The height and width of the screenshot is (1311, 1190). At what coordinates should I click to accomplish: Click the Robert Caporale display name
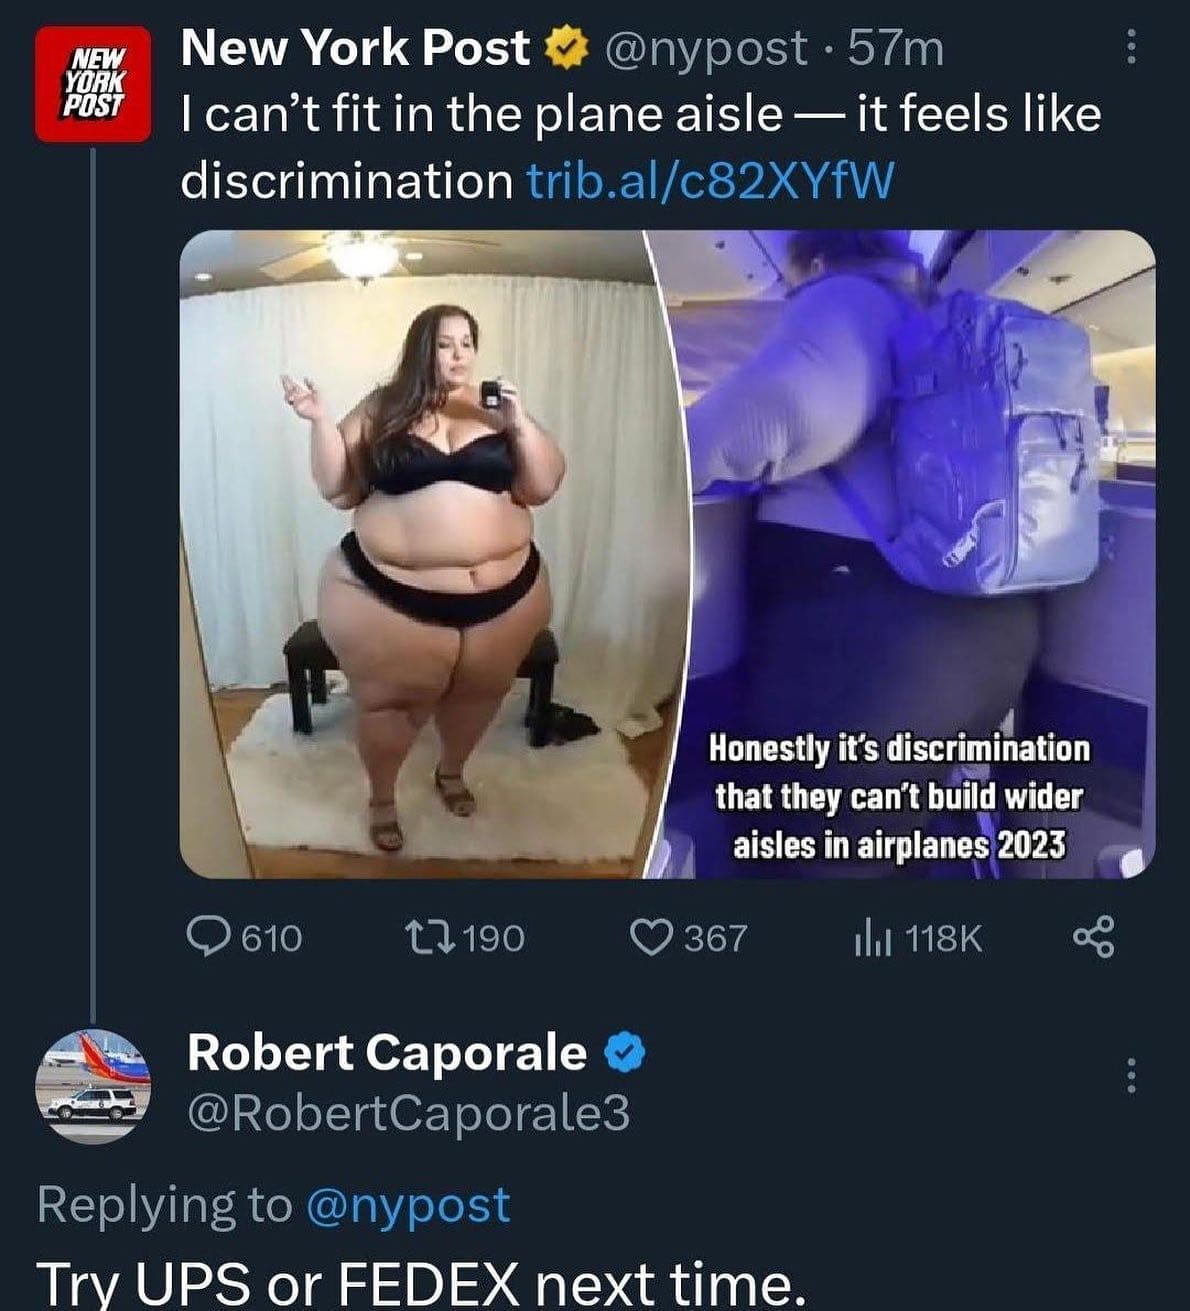[386, 1053]
